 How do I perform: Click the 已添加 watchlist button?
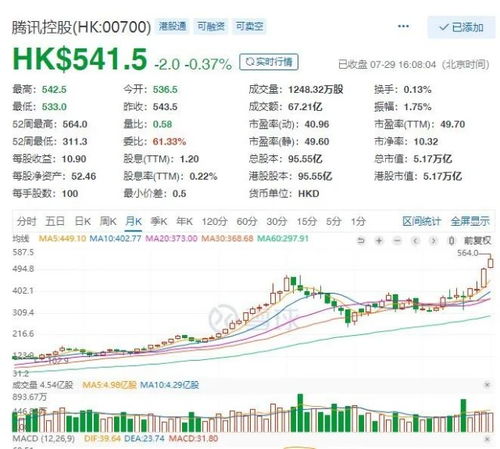pyautogui.click(x=461, y=27)
